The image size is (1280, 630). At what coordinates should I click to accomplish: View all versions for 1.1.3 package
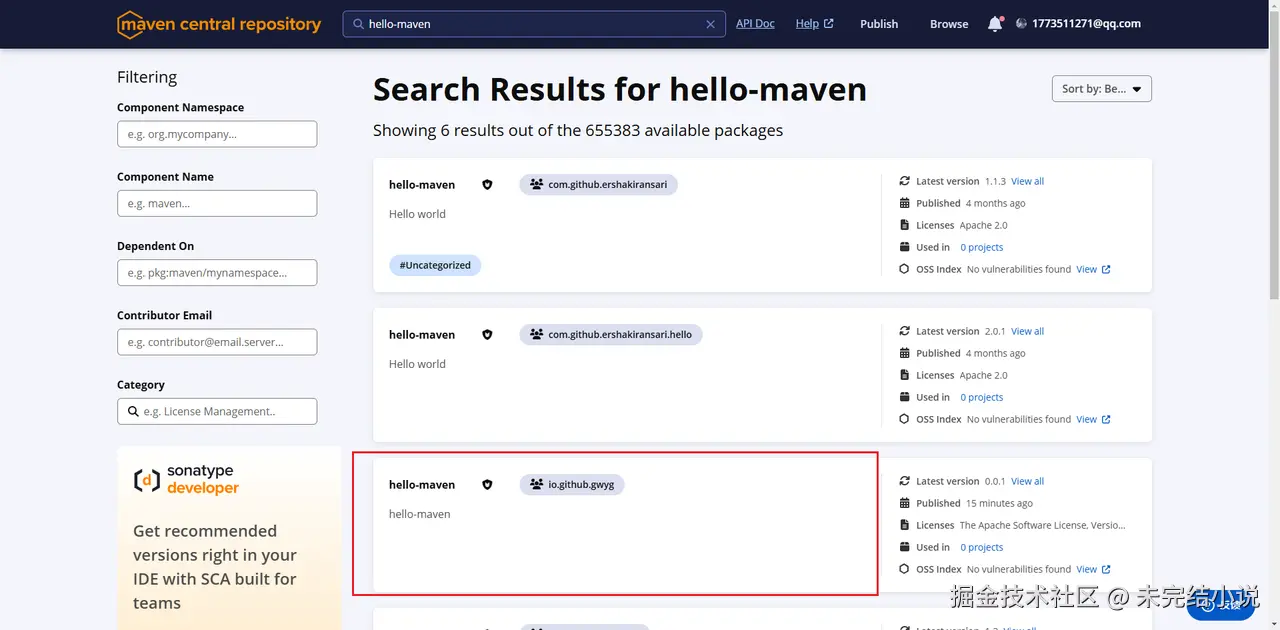pyautogui.click(x=1027, y=181)
